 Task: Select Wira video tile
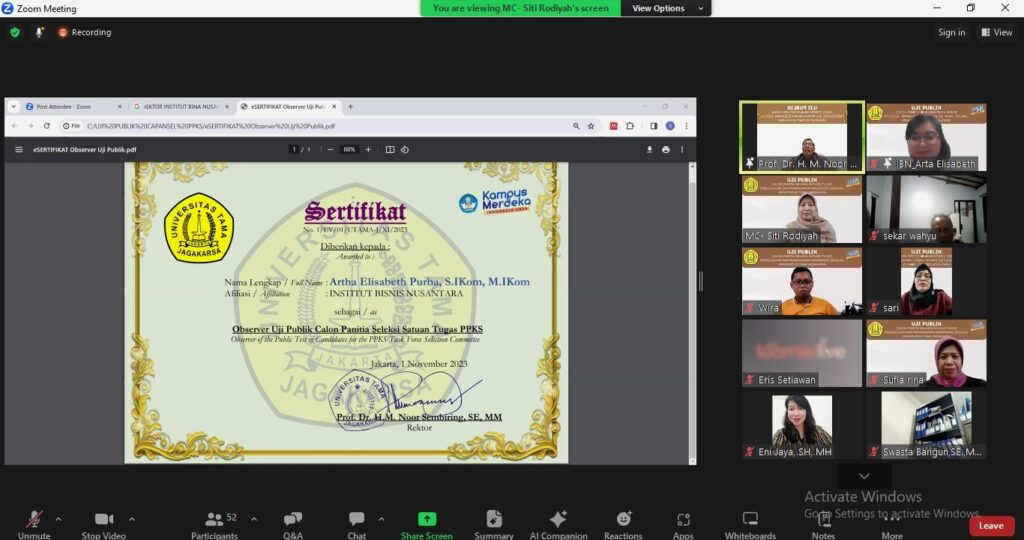click(x=801, y=281)
